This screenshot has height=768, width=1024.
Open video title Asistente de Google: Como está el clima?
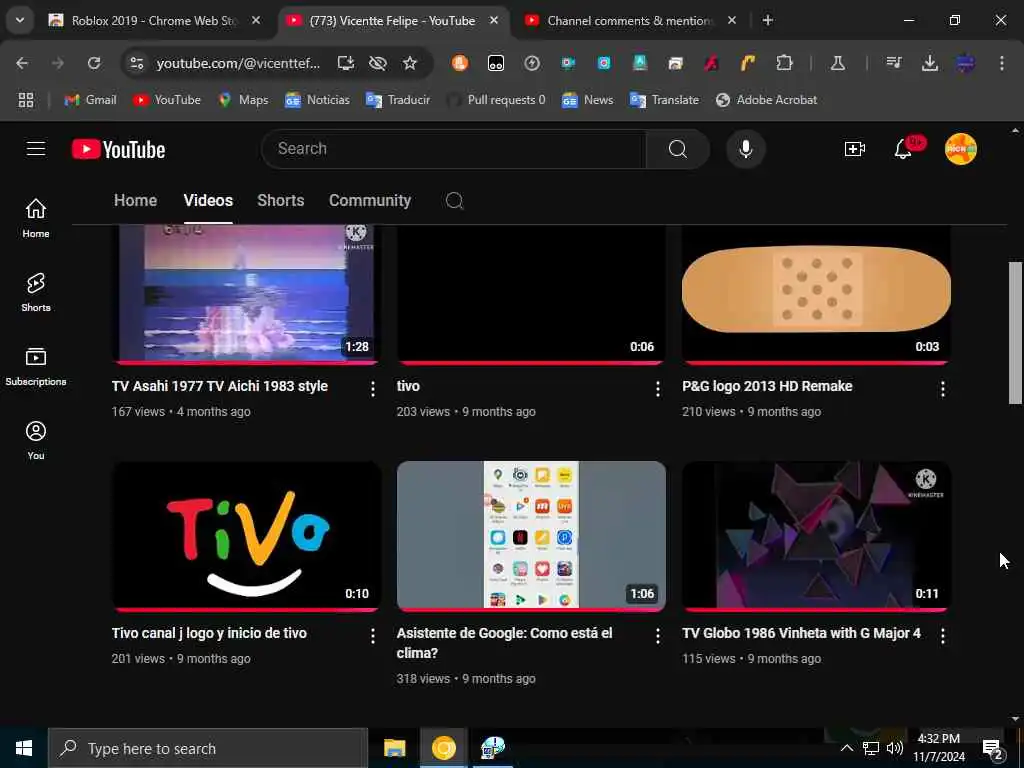click(504, 643)
